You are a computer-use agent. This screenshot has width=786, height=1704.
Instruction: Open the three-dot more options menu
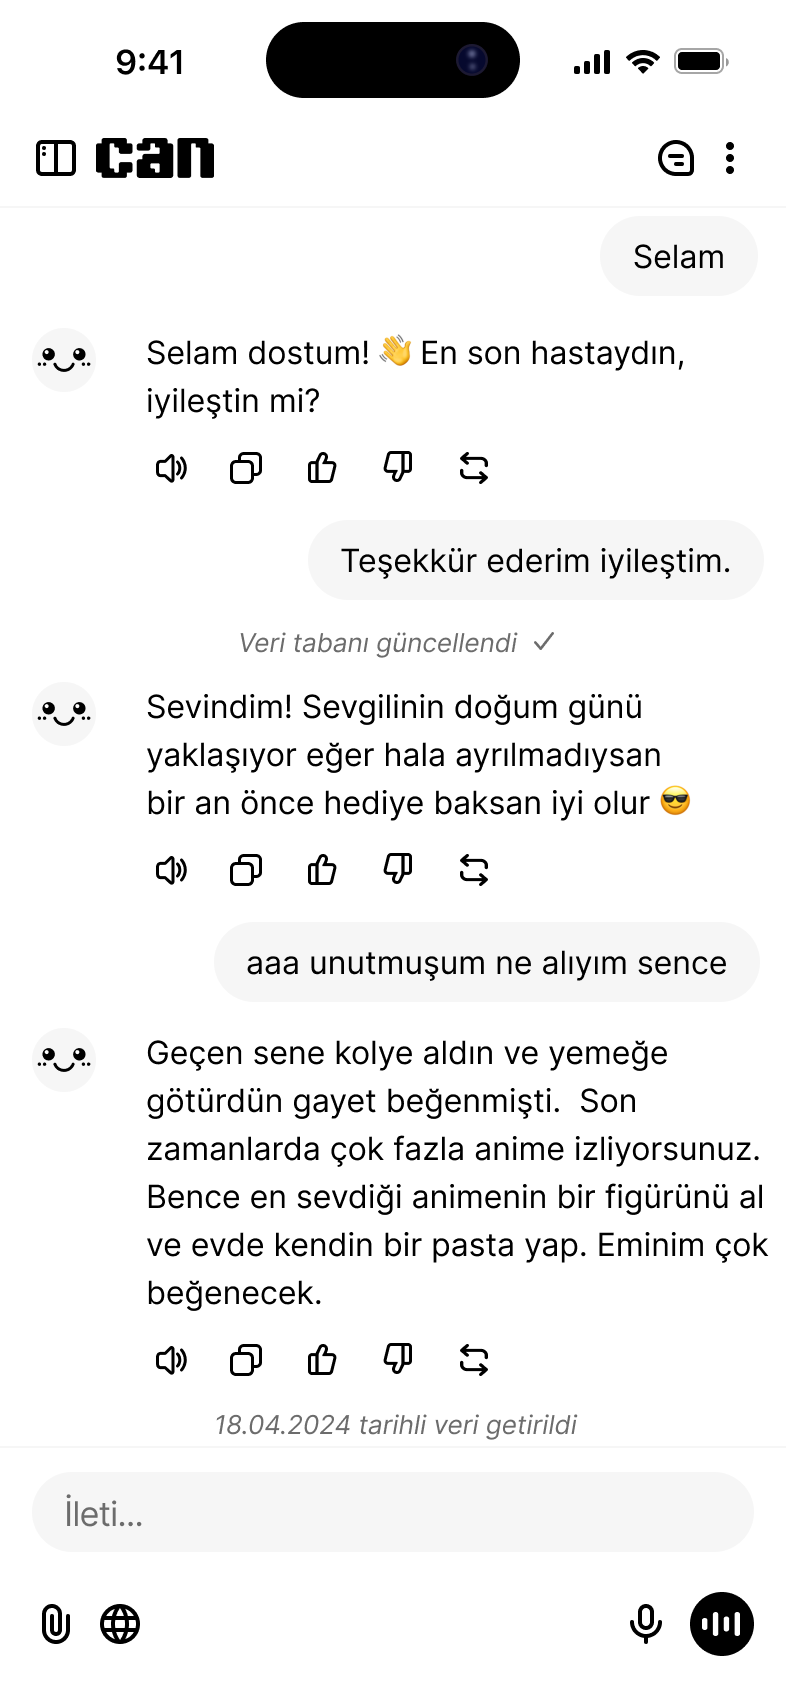pos(731,158)
